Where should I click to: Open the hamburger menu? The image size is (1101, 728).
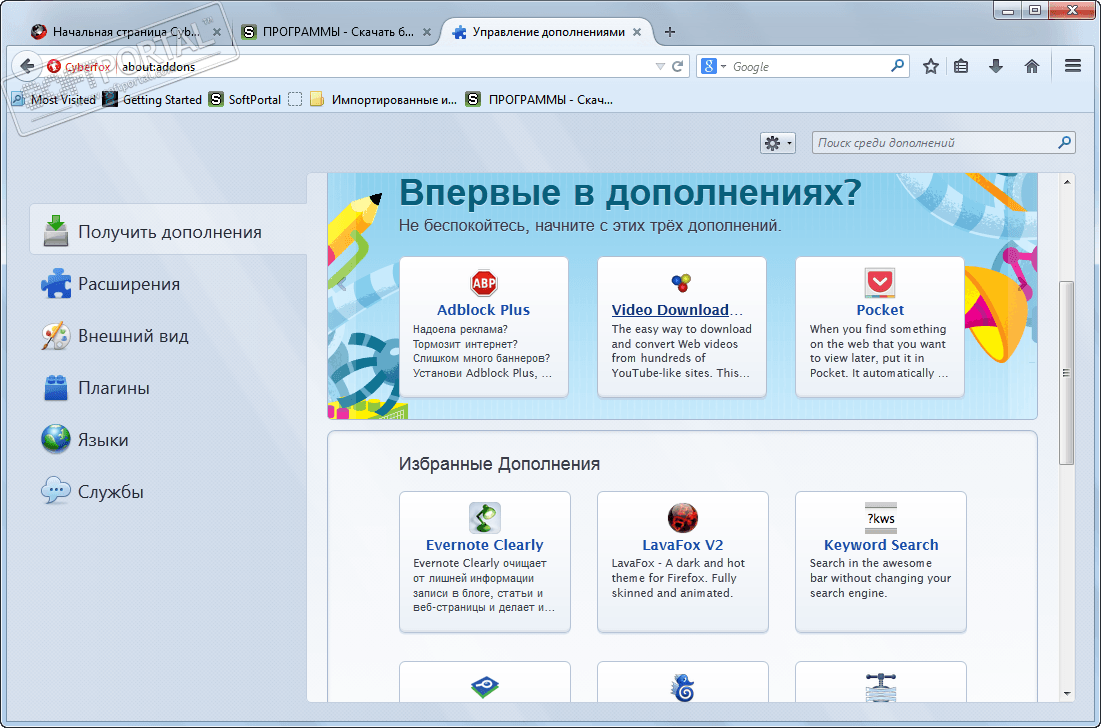click(x=1072, y=66)
